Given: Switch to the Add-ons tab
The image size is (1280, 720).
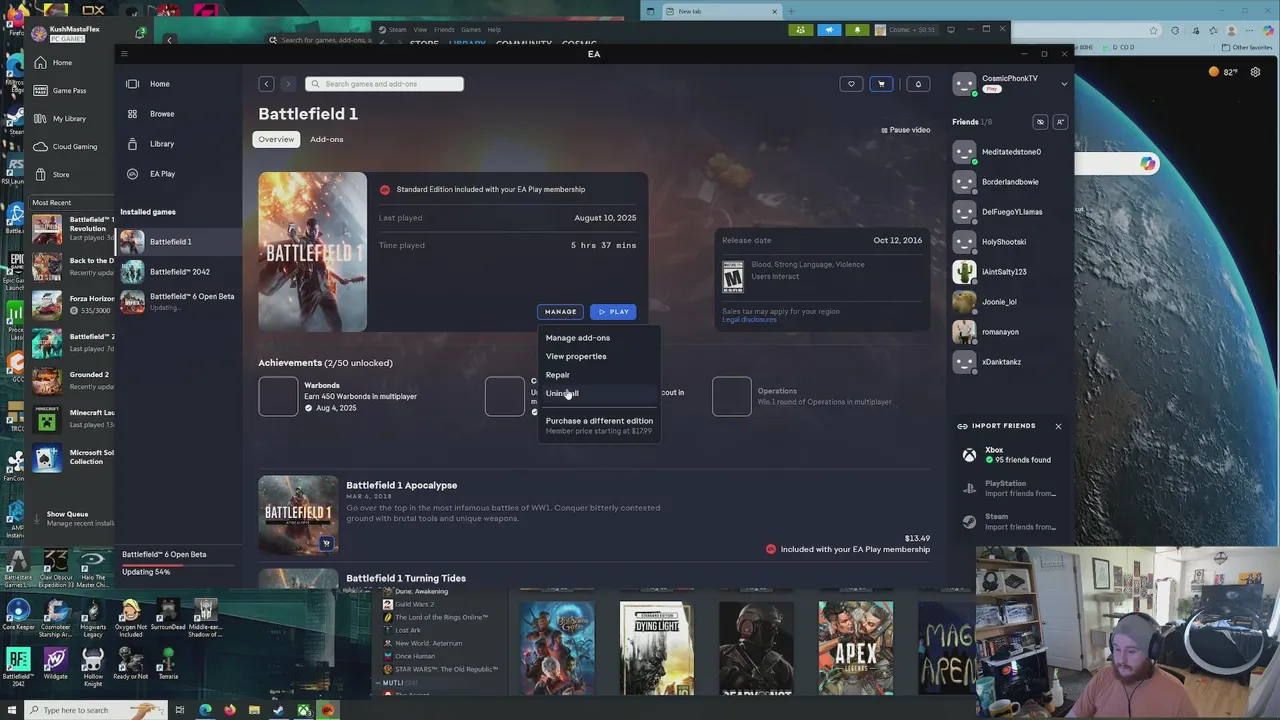Looking at the screenshot, I should click(326, 139).
